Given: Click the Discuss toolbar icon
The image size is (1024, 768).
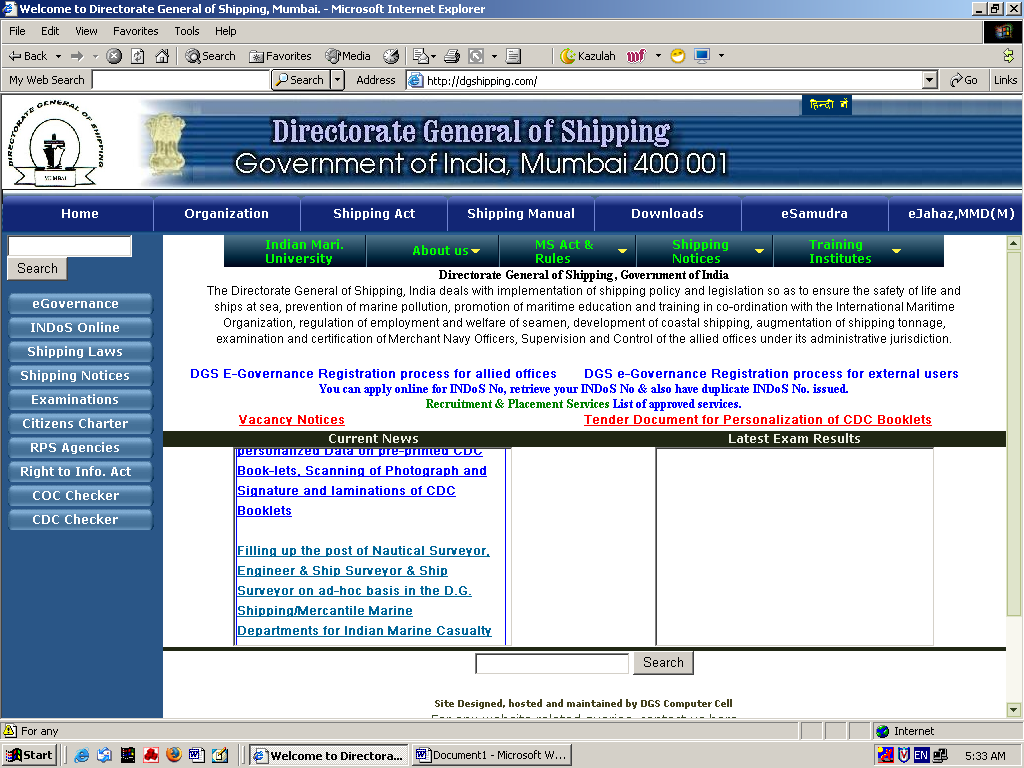Looking at the screenshot, I should coord(514,56).
